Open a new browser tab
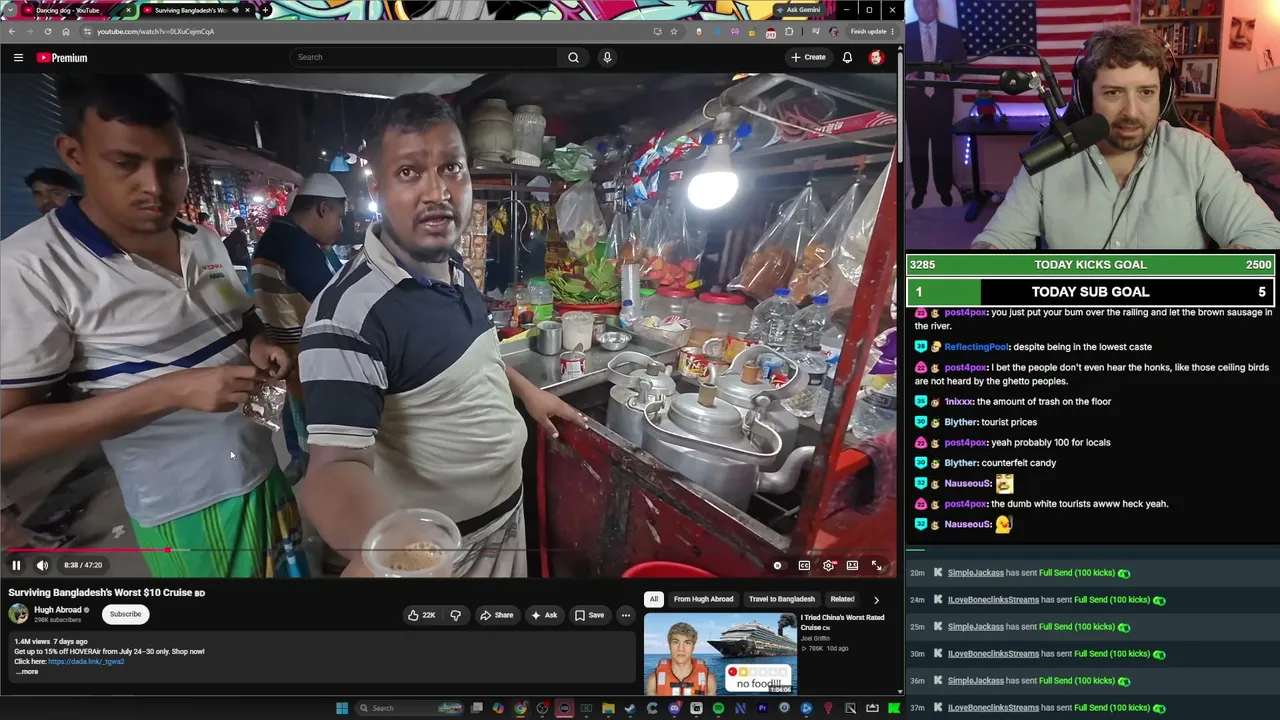 point(265,10)
